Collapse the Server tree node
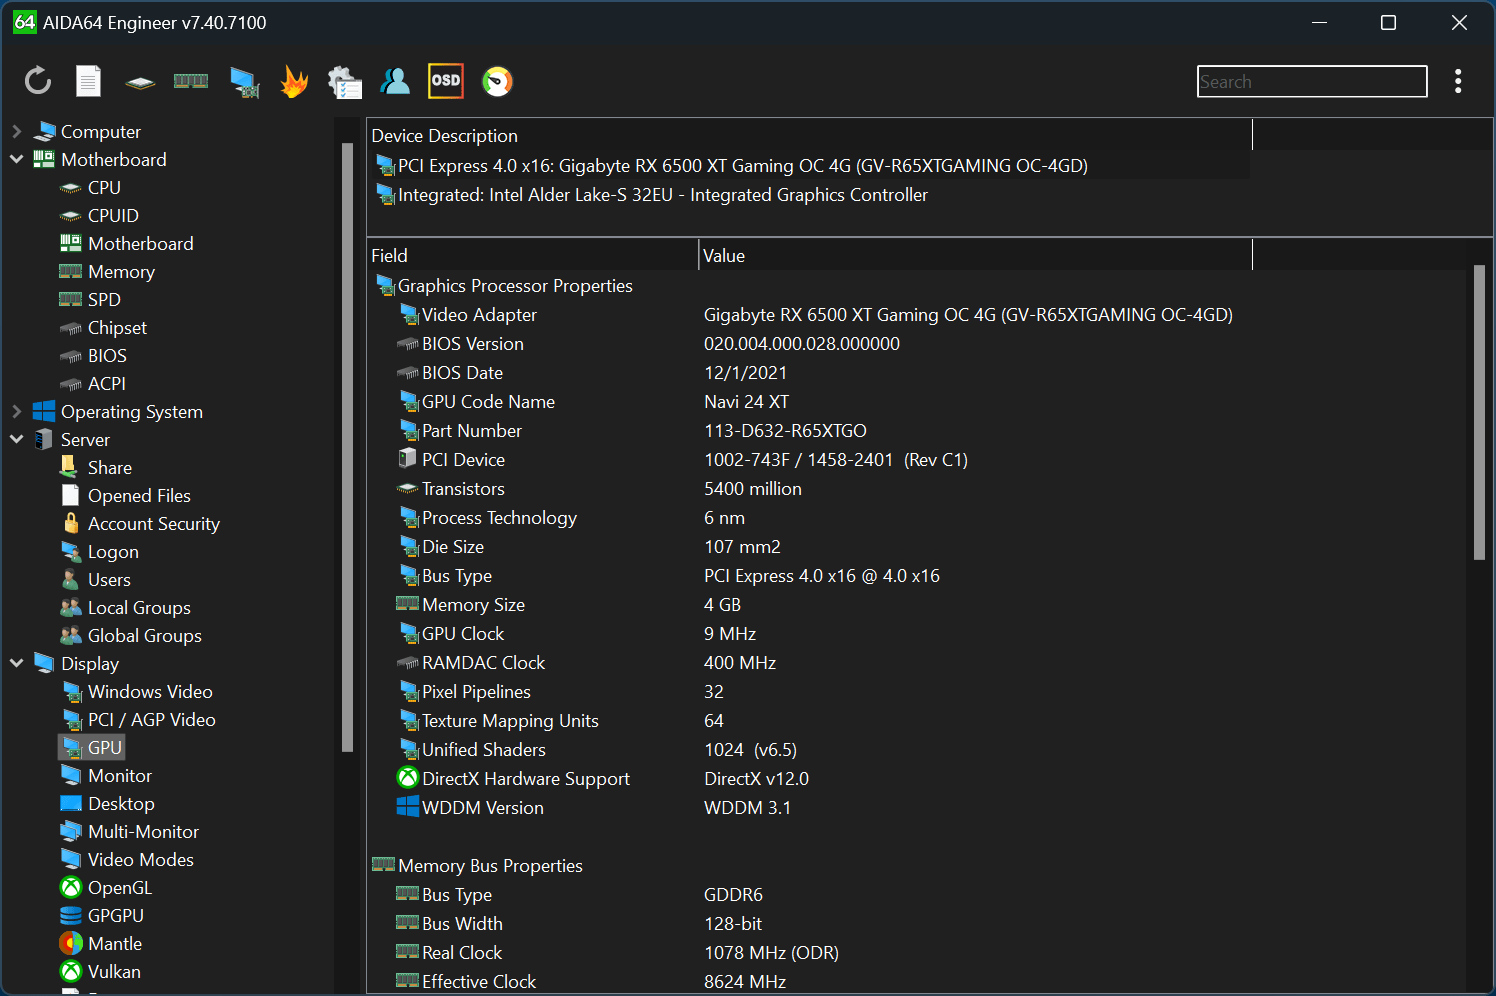Image resolution: width=1496 pixels, height=996 pixels. (16, 439)
